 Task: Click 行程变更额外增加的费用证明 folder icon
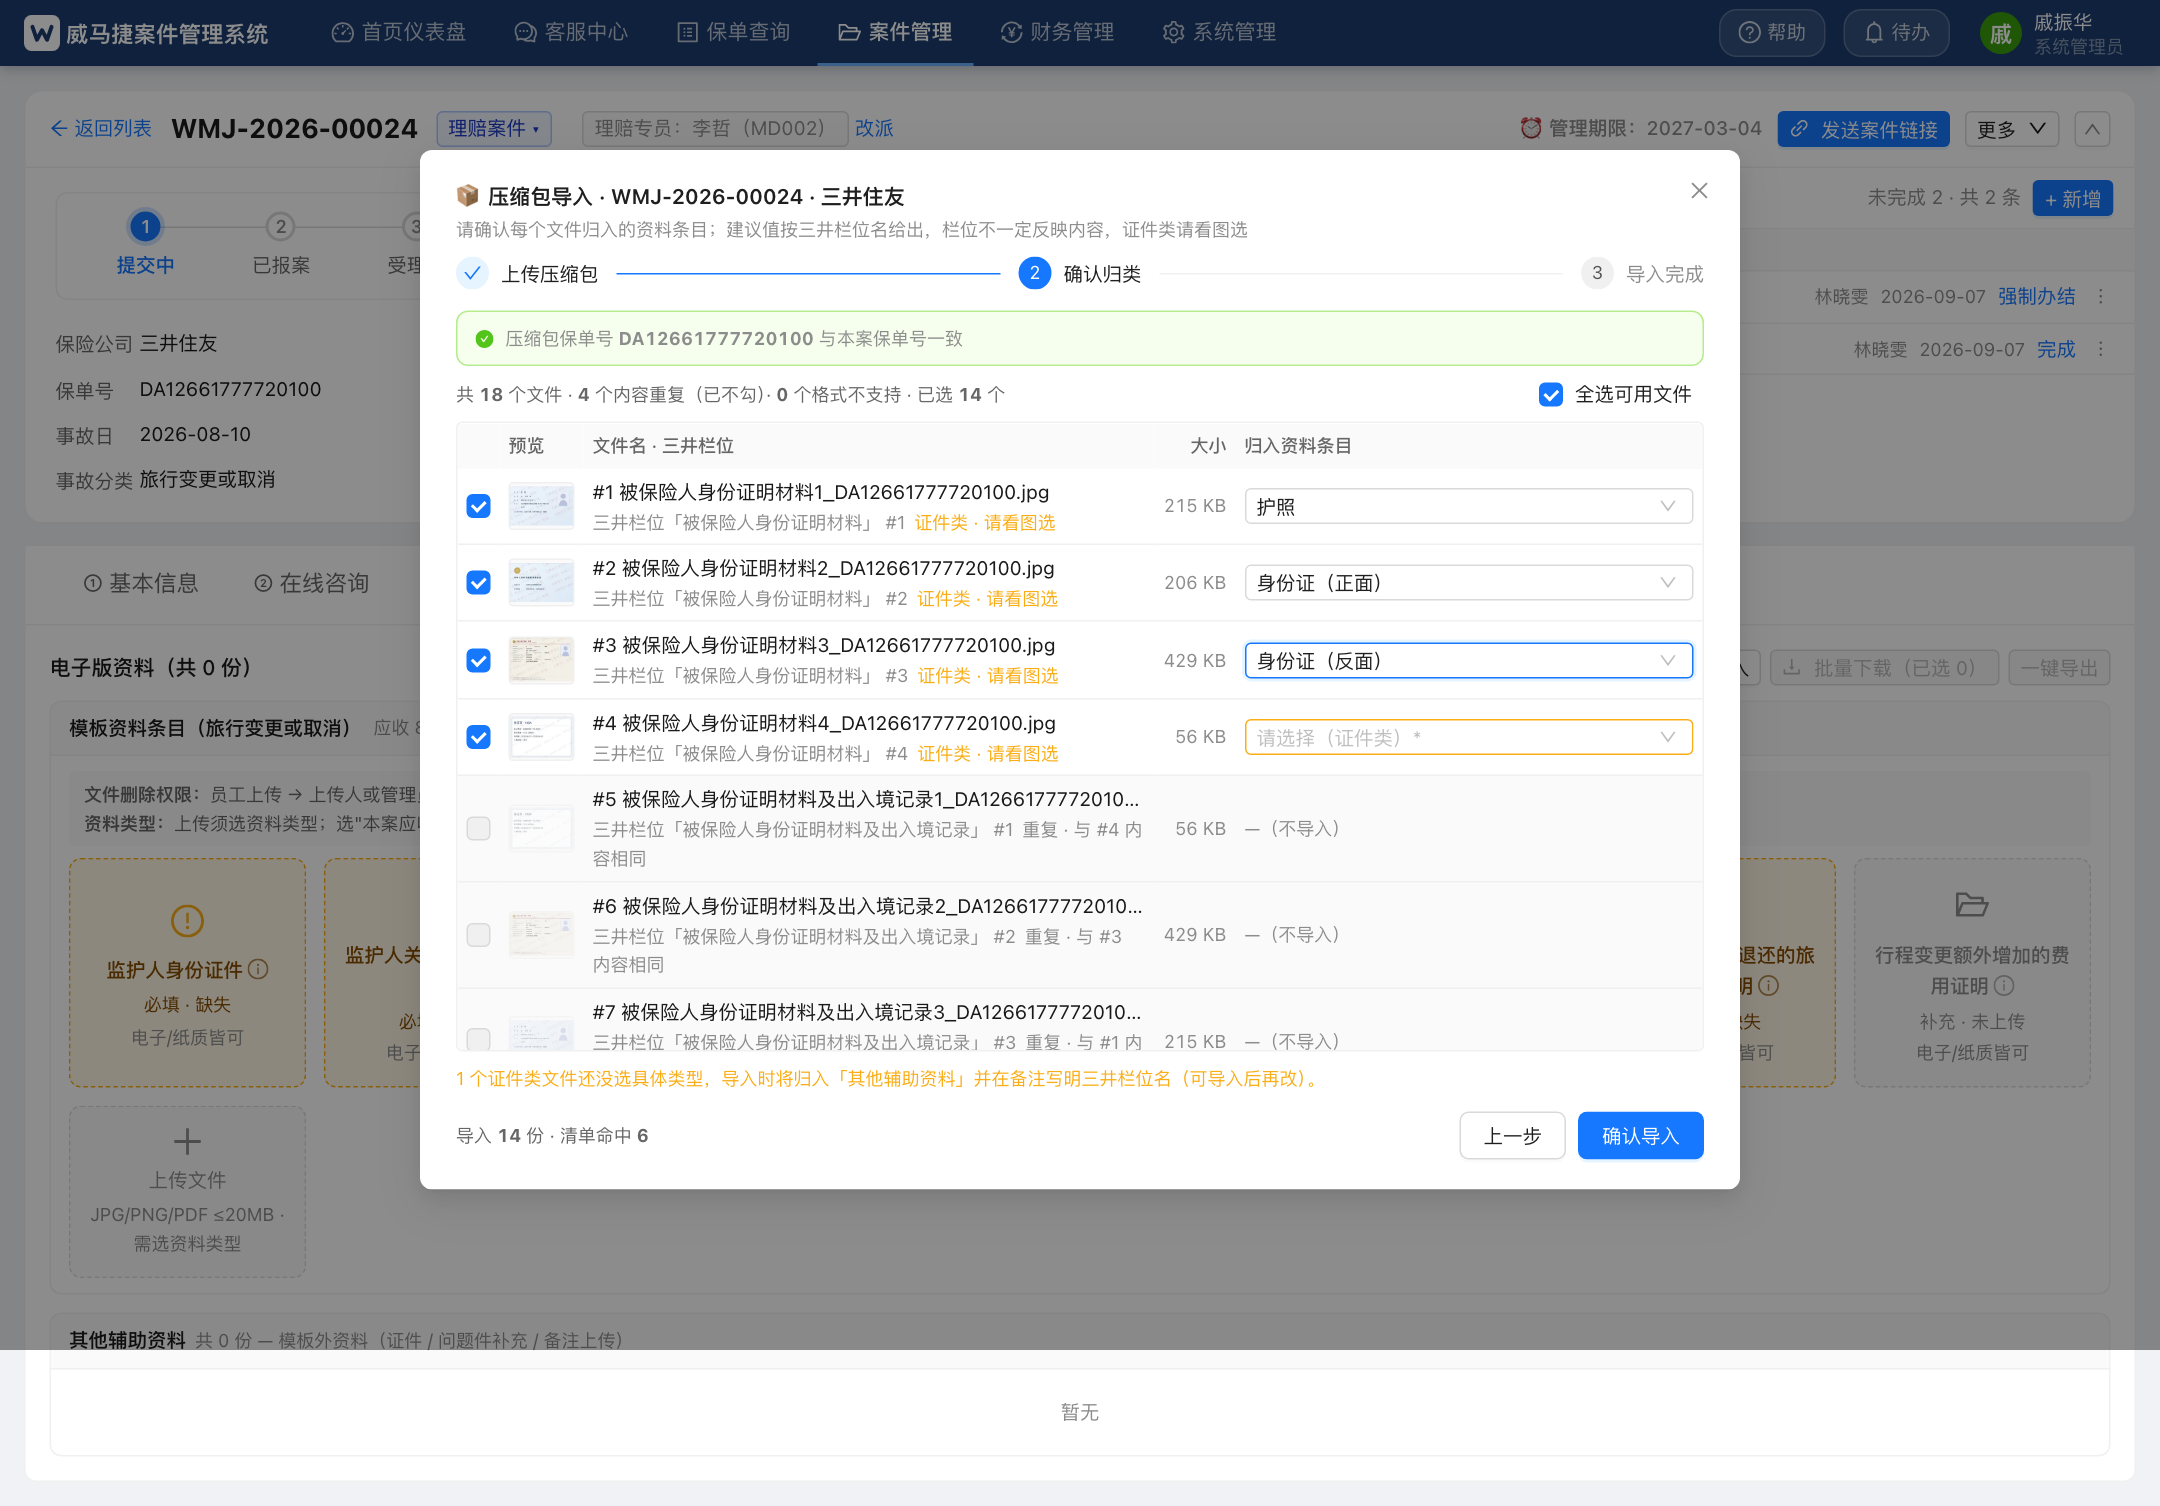click(x=1971, y=905)
